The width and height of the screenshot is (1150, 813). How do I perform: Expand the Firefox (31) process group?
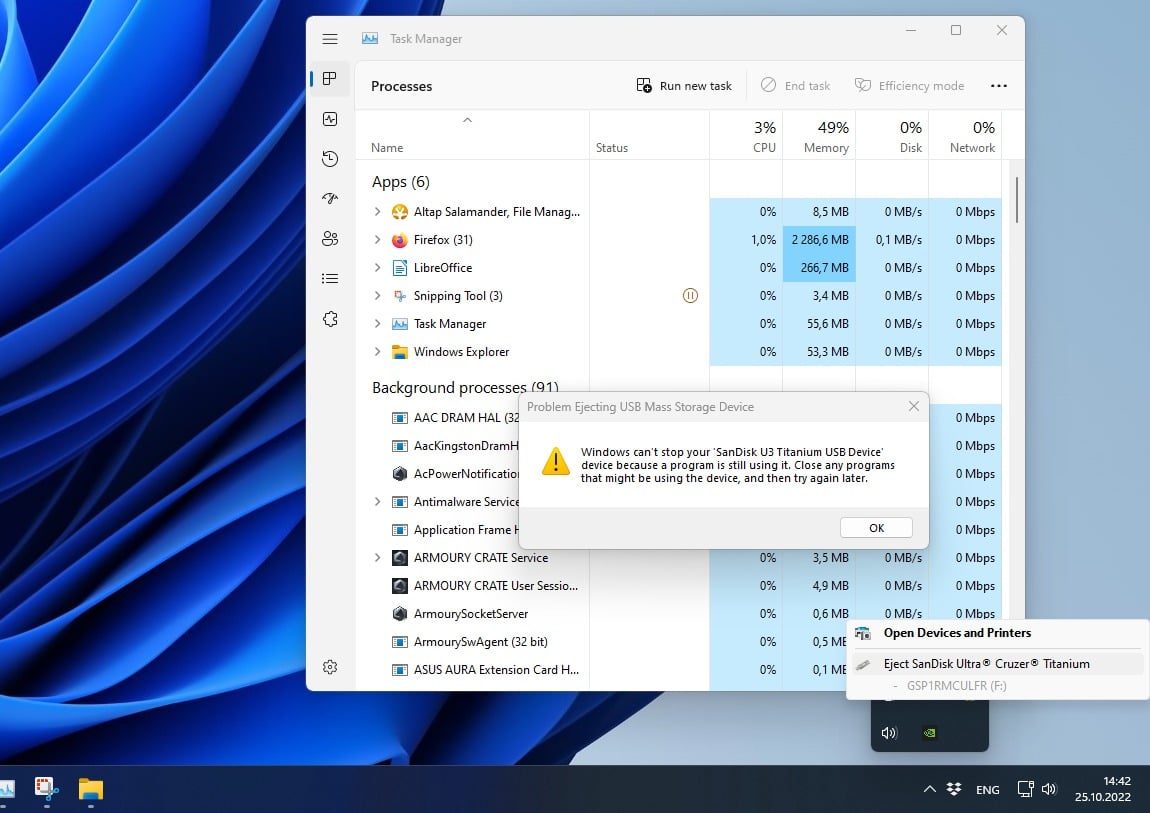[377, 240]
